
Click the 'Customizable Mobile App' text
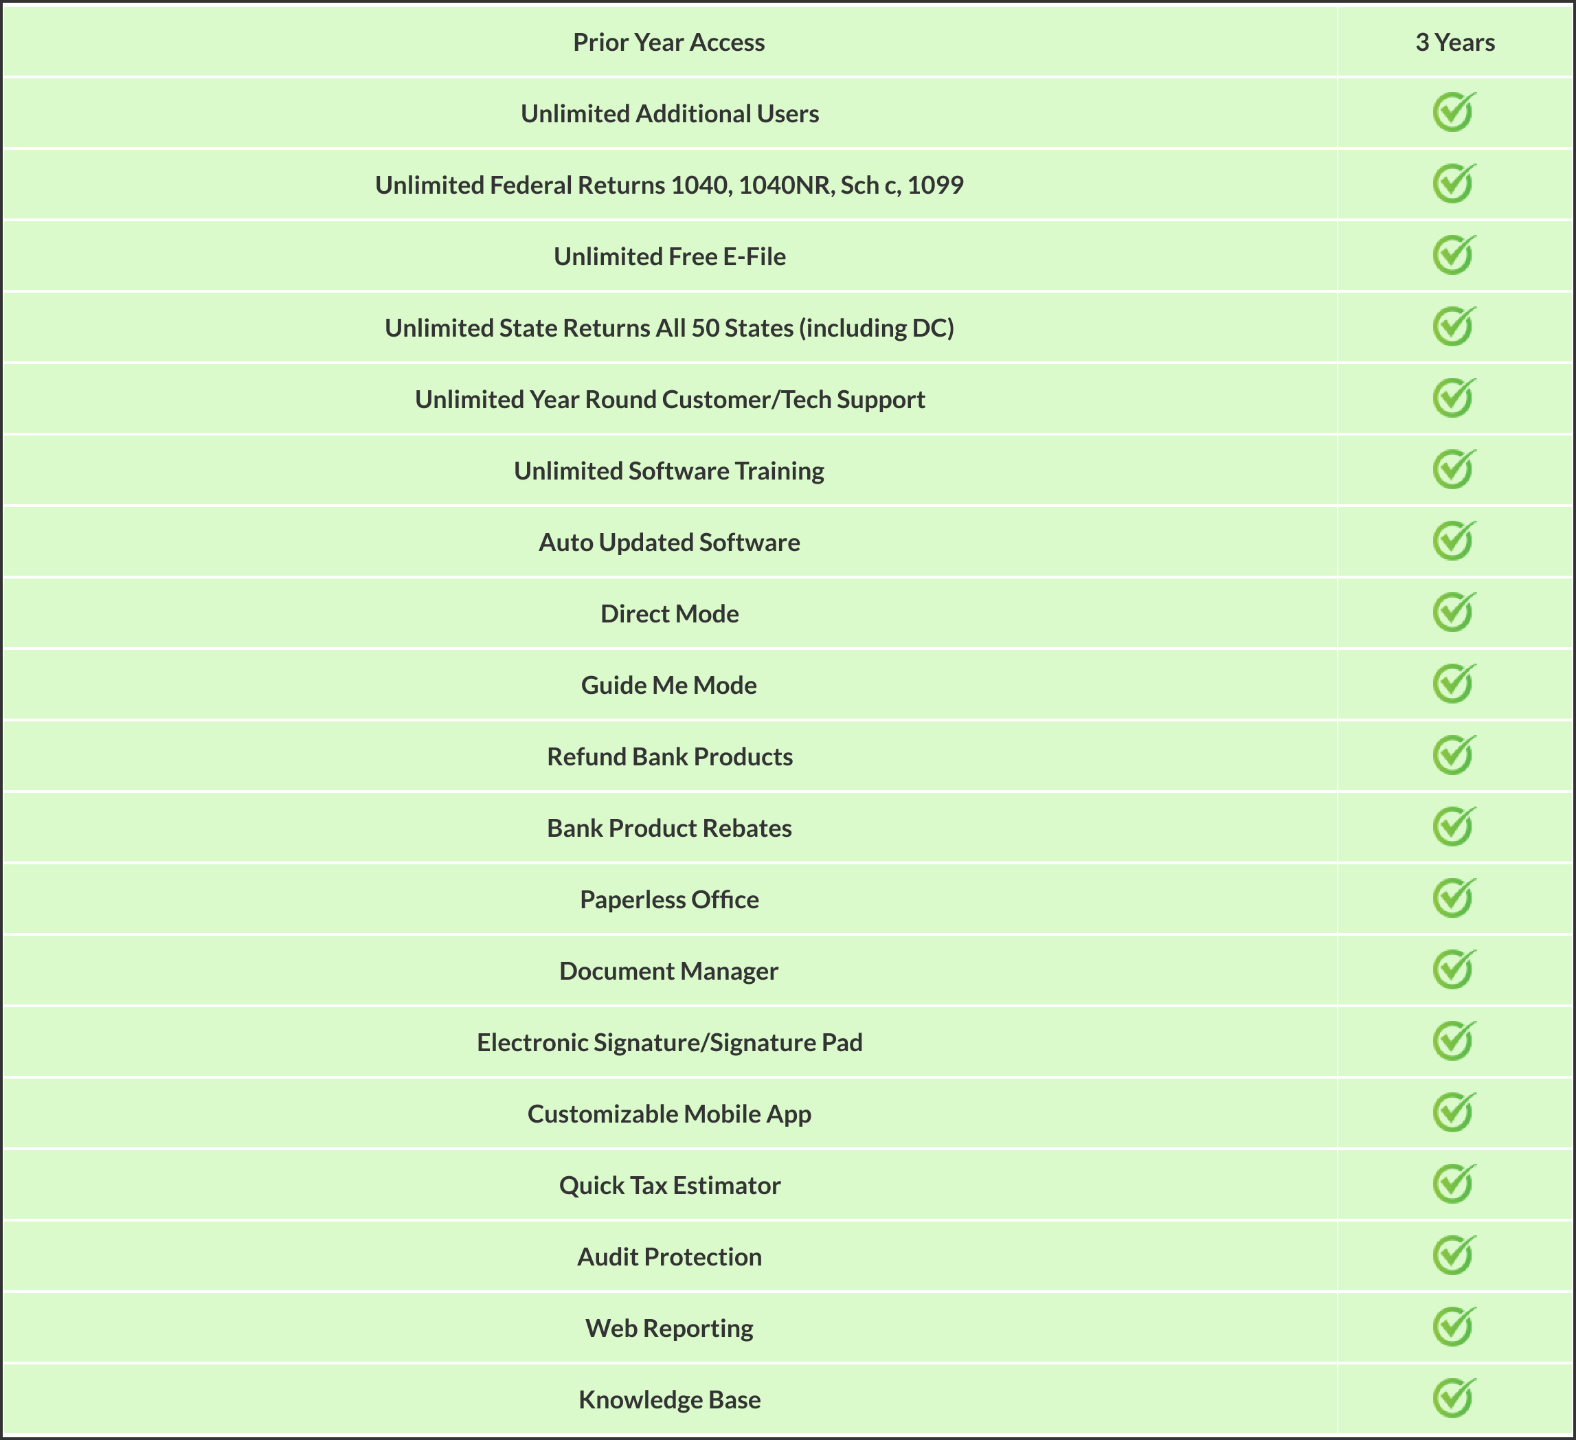coord(670,1114)
